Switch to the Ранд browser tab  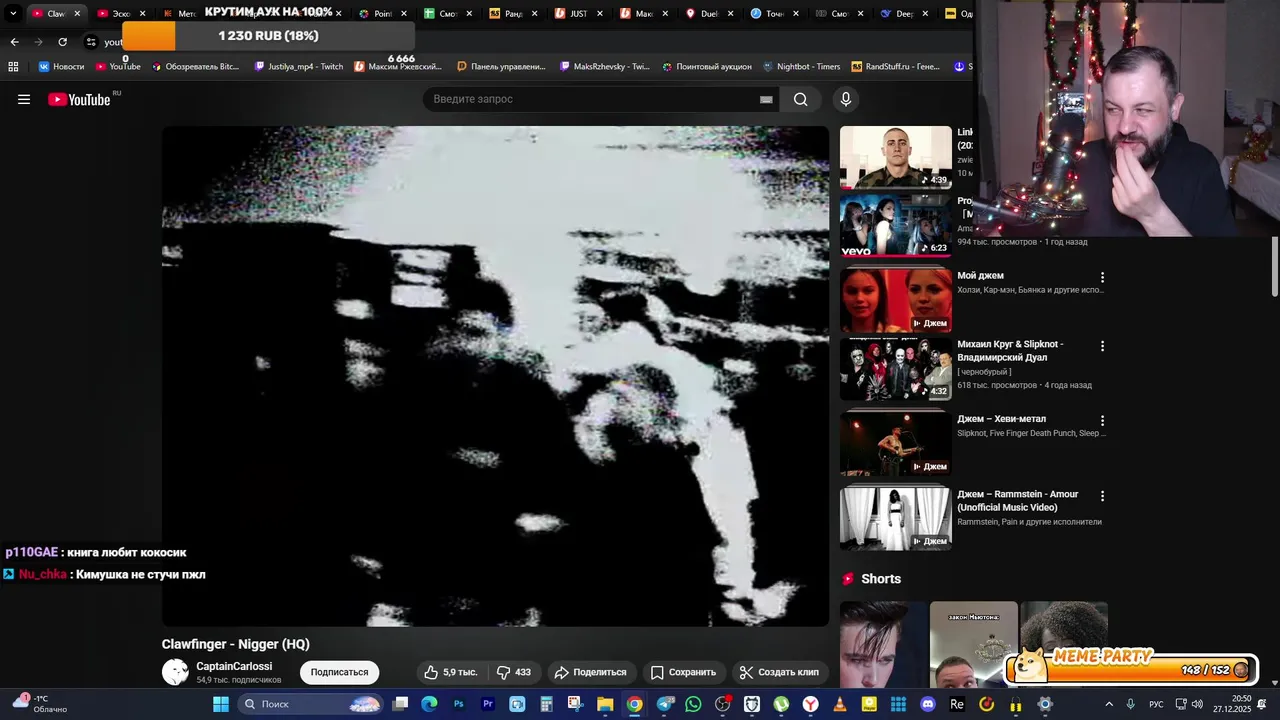click(512, 13)
